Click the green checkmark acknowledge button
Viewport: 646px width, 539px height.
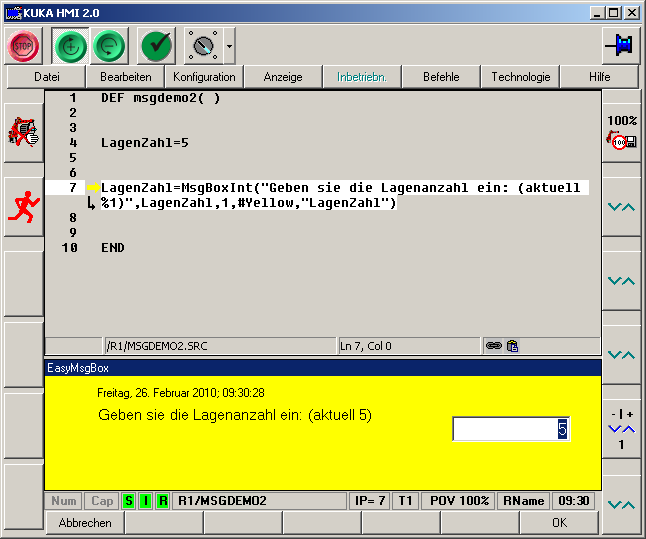point(157,46)
